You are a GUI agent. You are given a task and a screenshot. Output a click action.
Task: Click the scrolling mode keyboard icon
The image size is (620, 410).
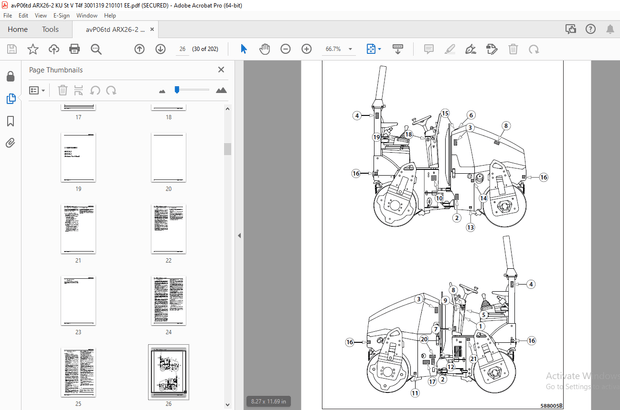(398, 49)
